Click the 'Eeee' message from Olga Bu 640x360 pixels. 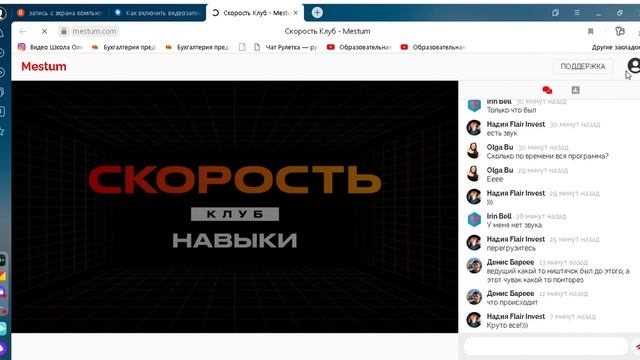(x=495, y=179)
